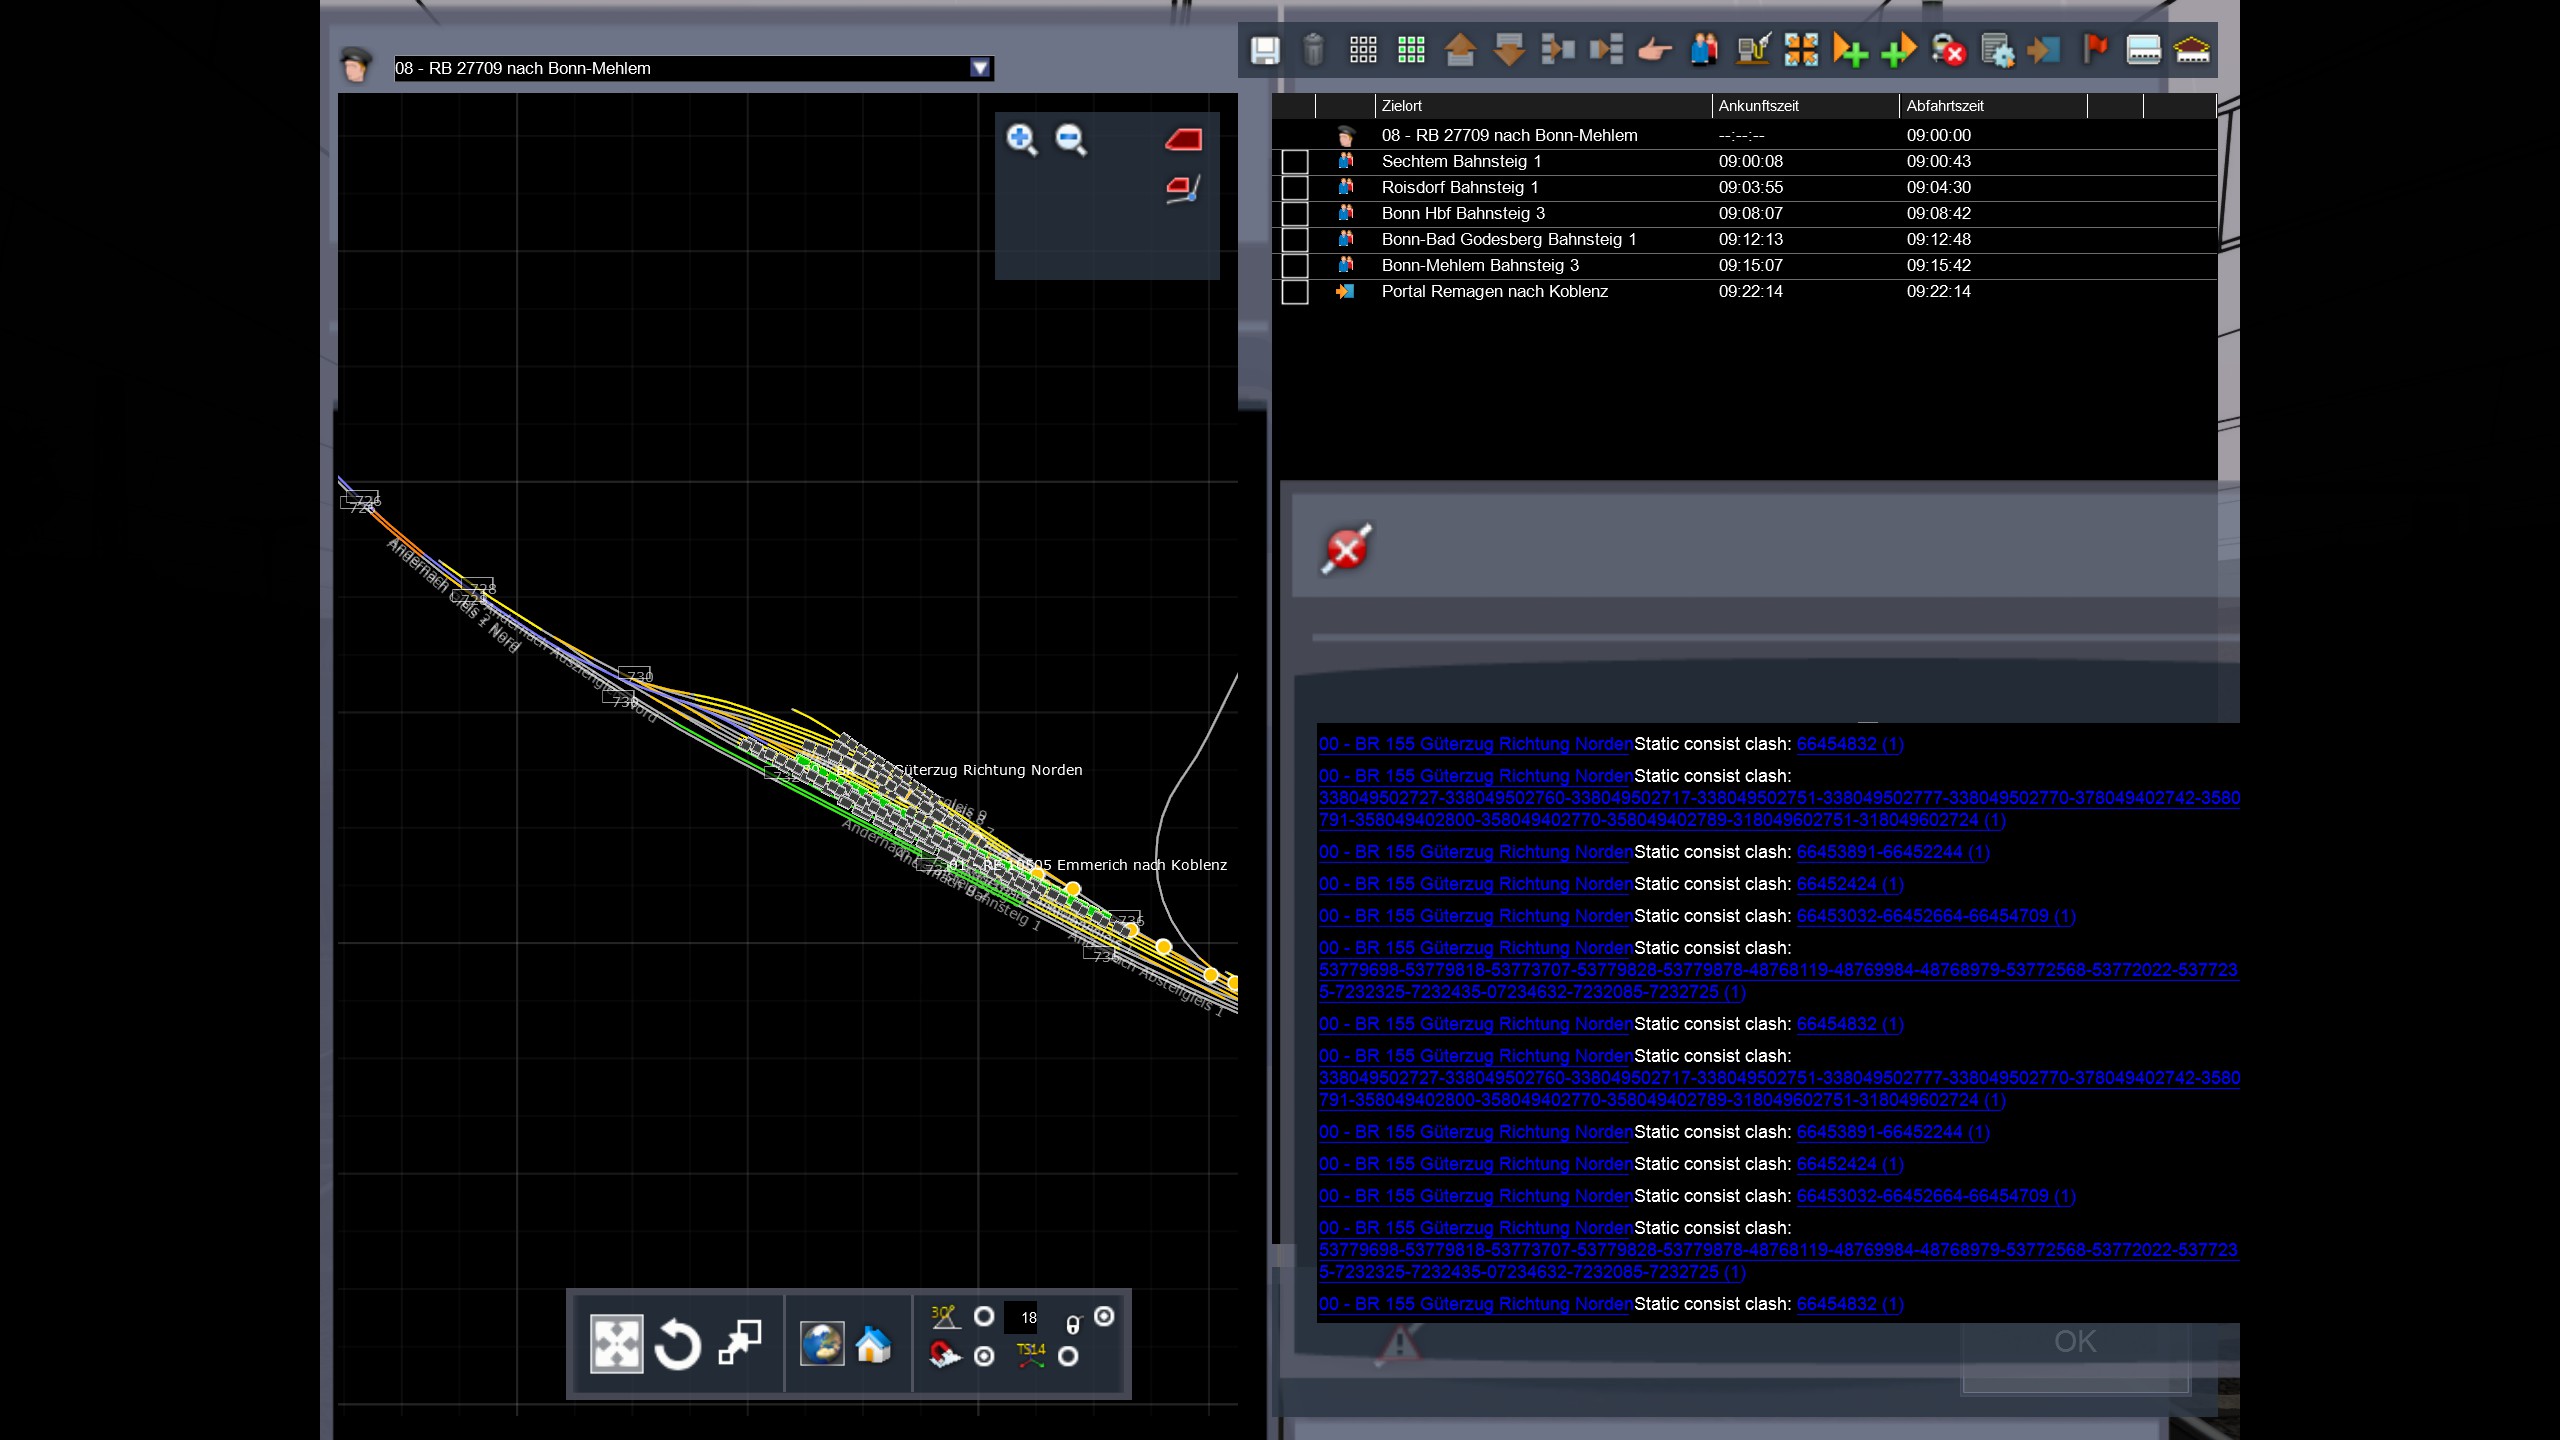Click the red flag icon in toolbar

[x=2094, y=50]
